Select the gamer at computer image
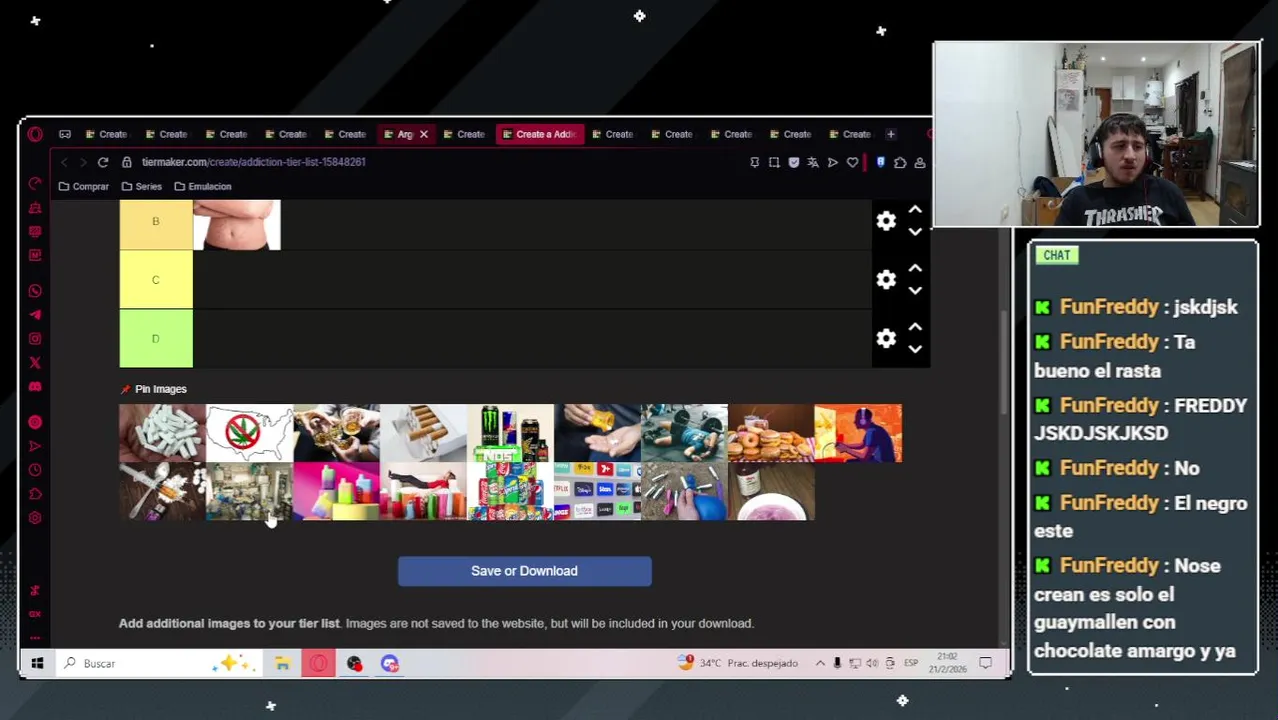Screen dimensions: 1278x720 pos(858,433)
